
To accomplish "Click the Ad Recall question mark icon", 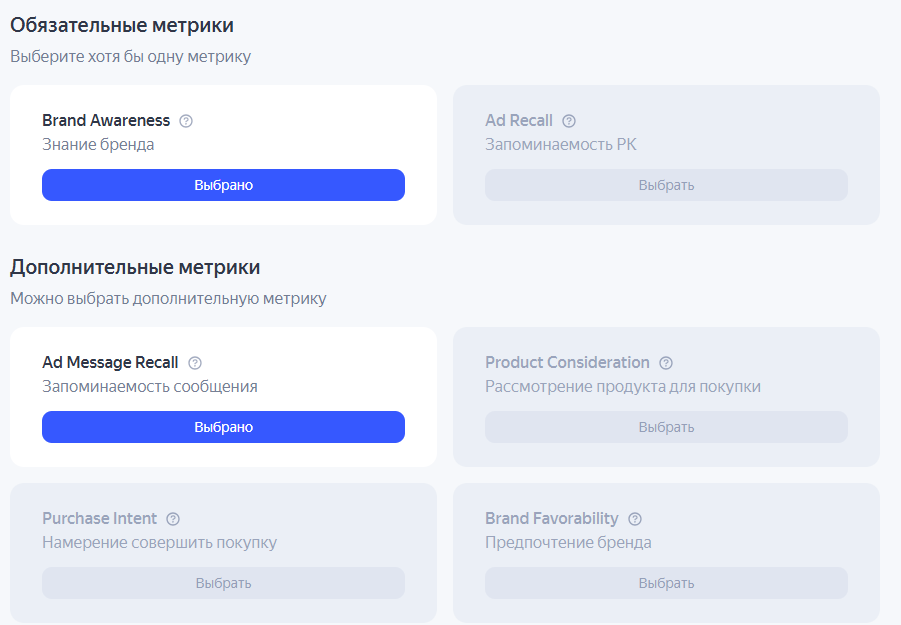I will pyautogui.click(x=569, y=121).
